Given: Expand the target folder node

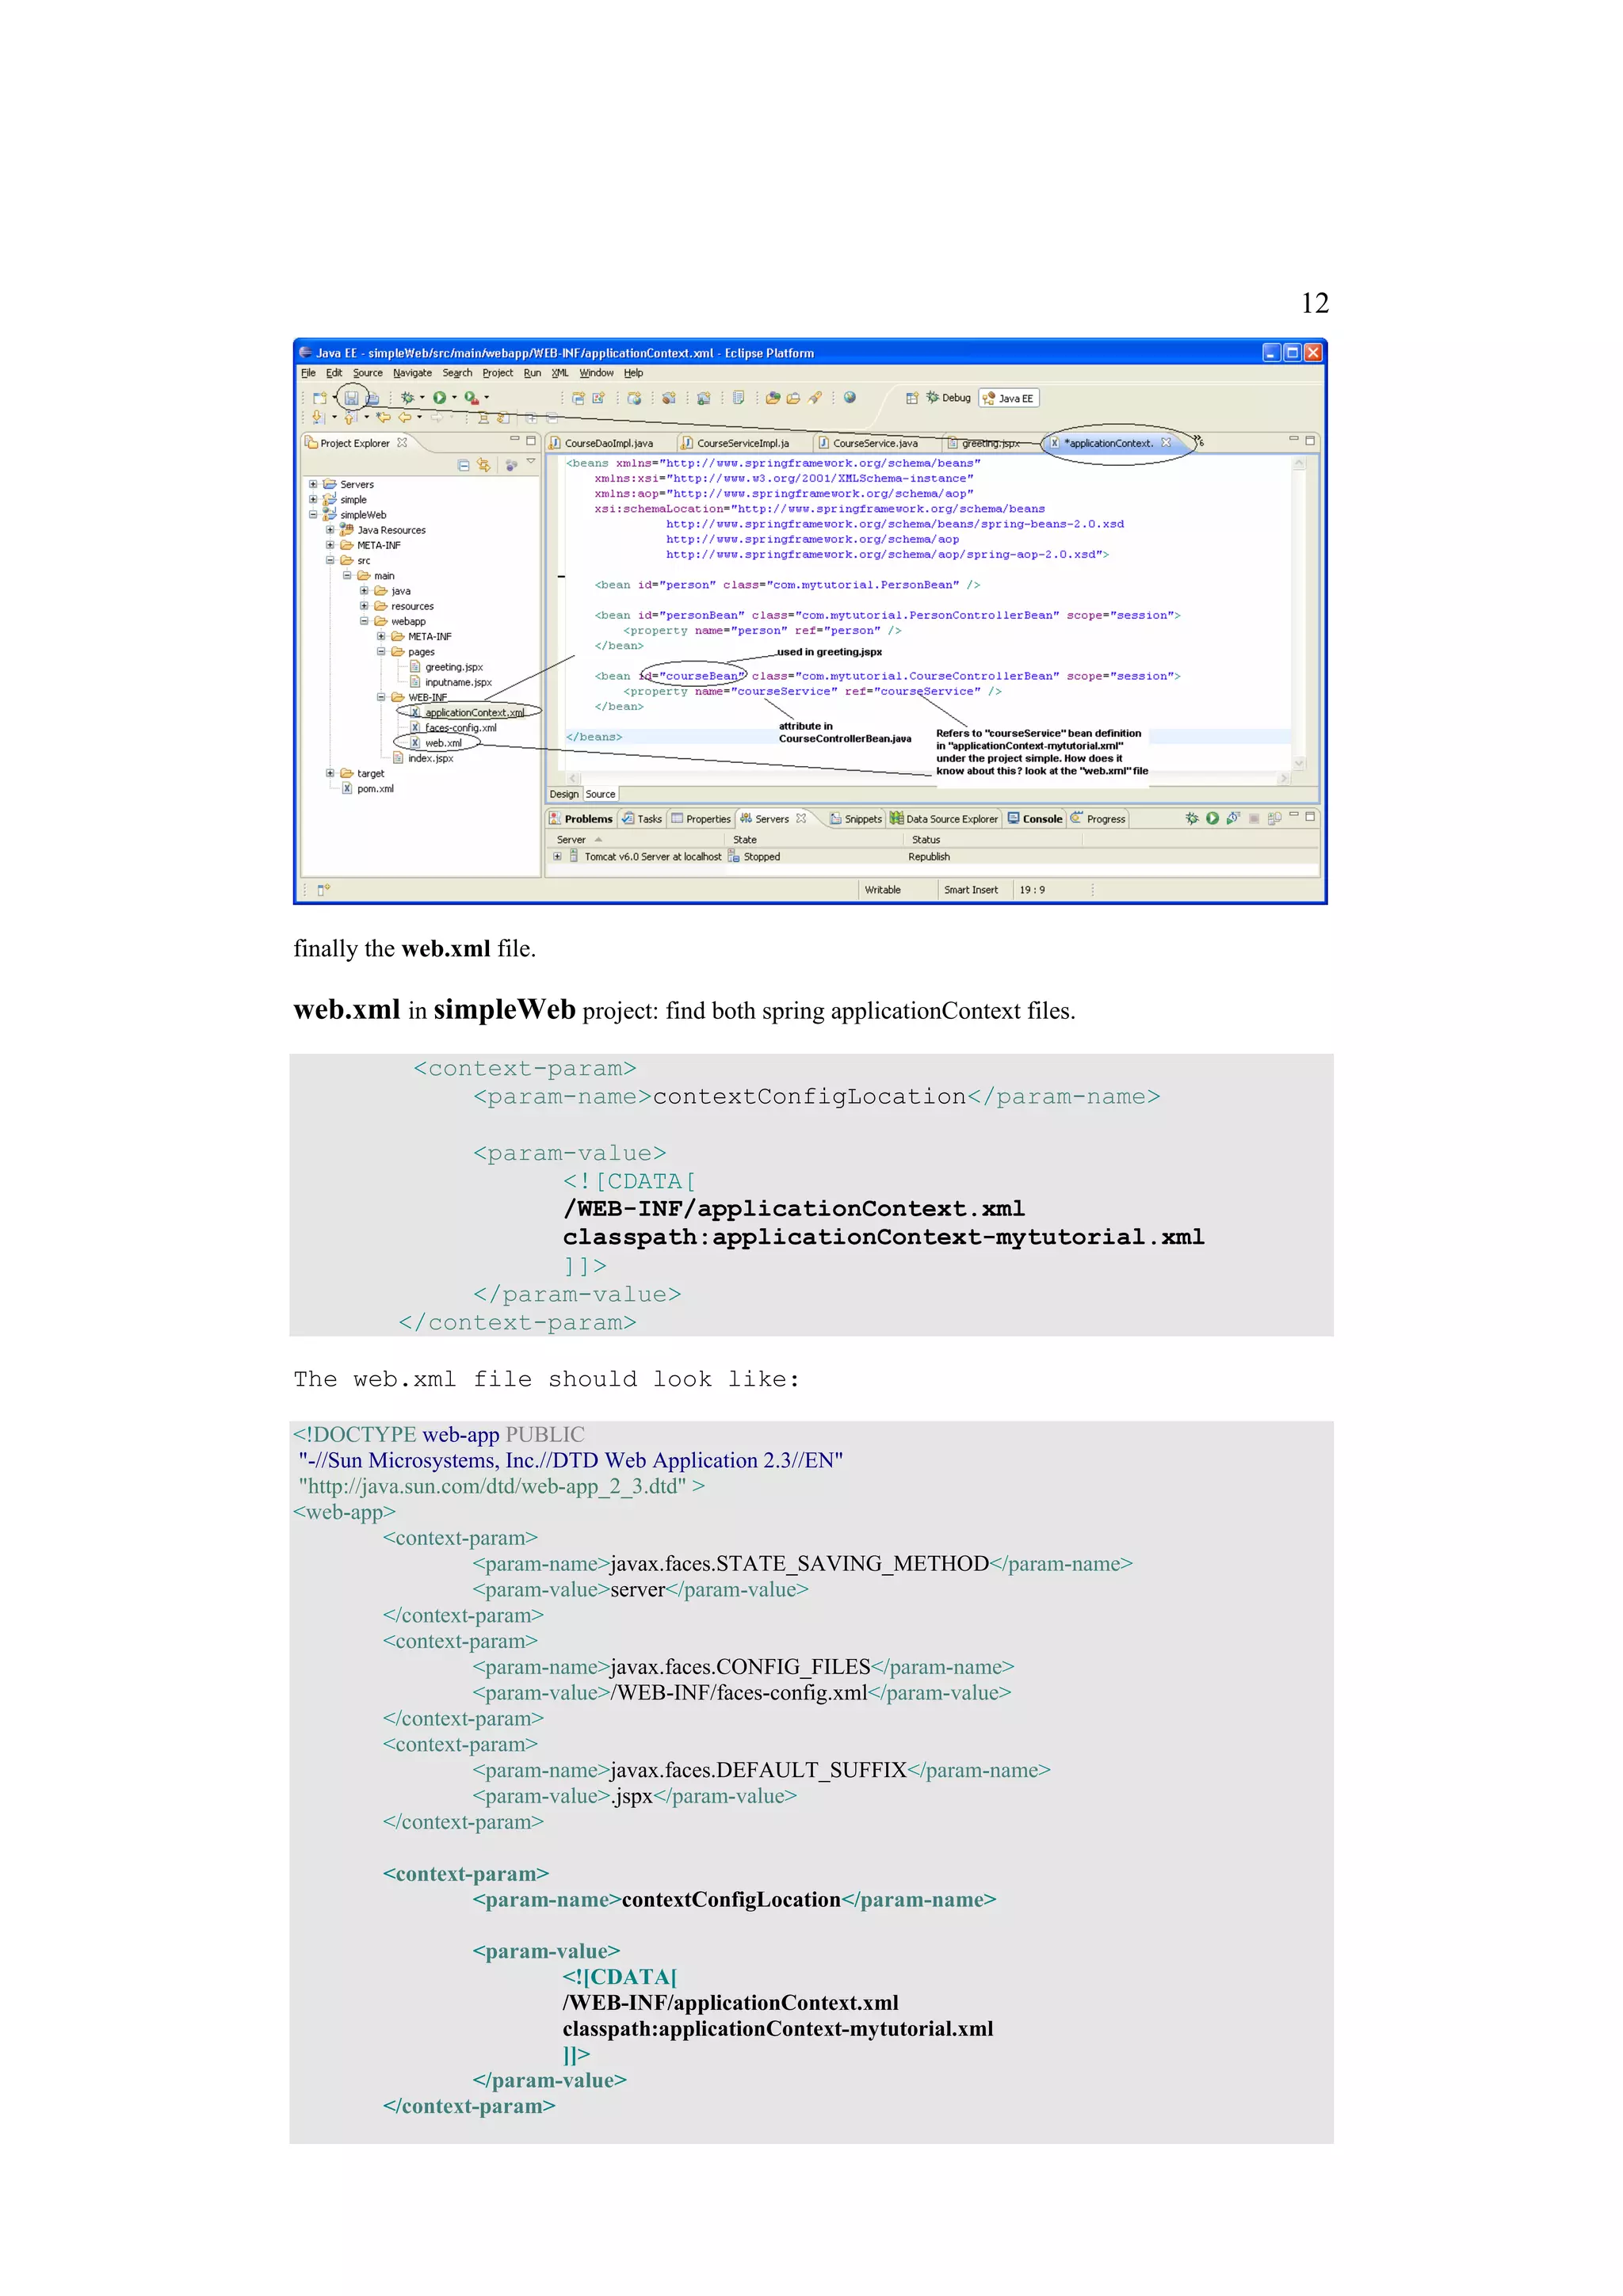Looking at the screenshot, I should [x=330, y=773].
